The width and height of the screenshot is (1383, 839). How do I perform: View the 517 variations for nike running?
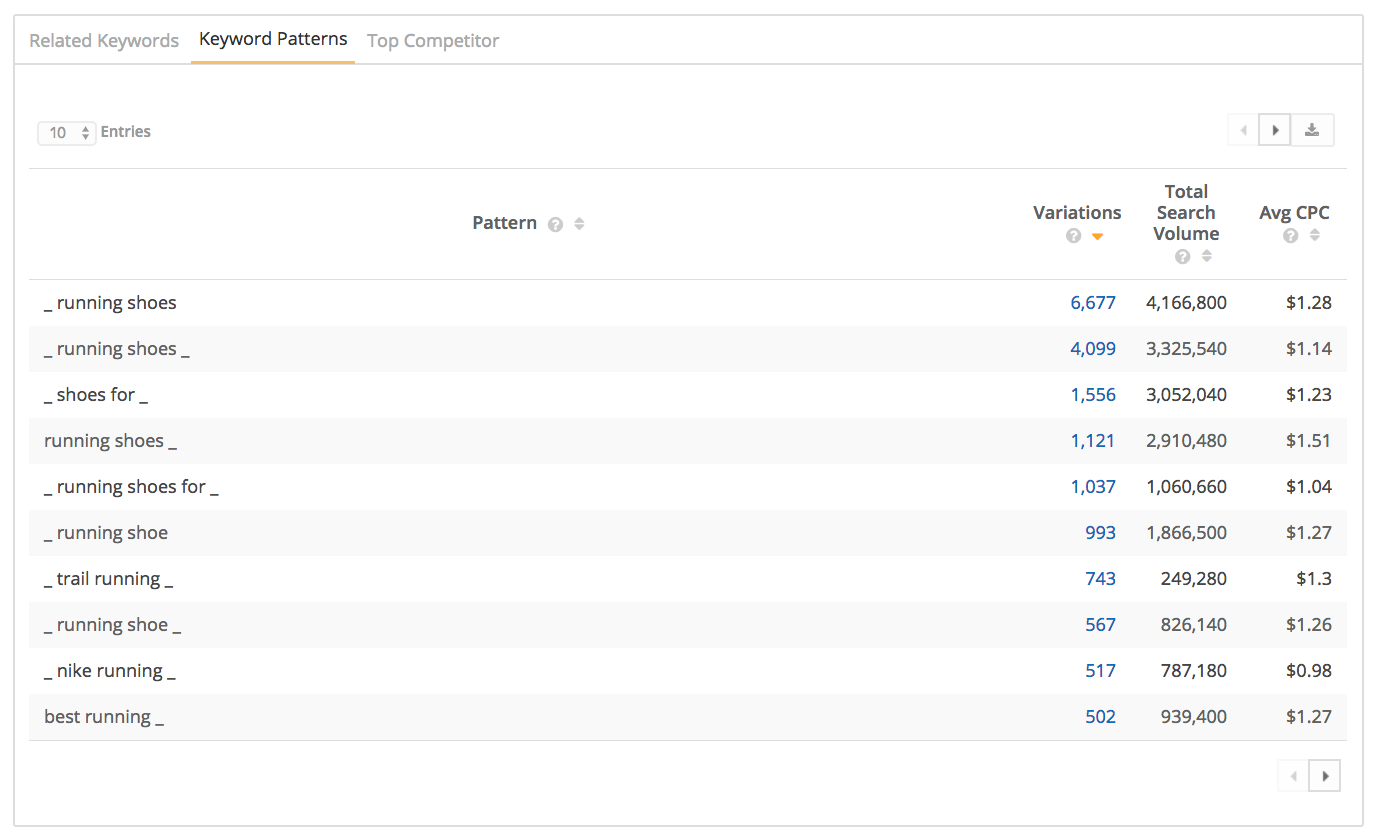tap(1100, 671)
